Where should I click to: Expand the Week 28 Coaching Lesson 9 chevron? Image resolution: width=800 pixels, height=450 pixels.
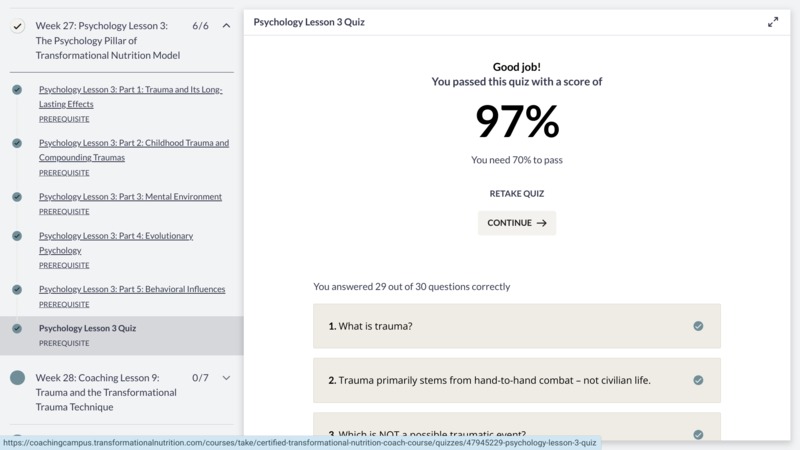pyautogui.click(x=226, y=378)
